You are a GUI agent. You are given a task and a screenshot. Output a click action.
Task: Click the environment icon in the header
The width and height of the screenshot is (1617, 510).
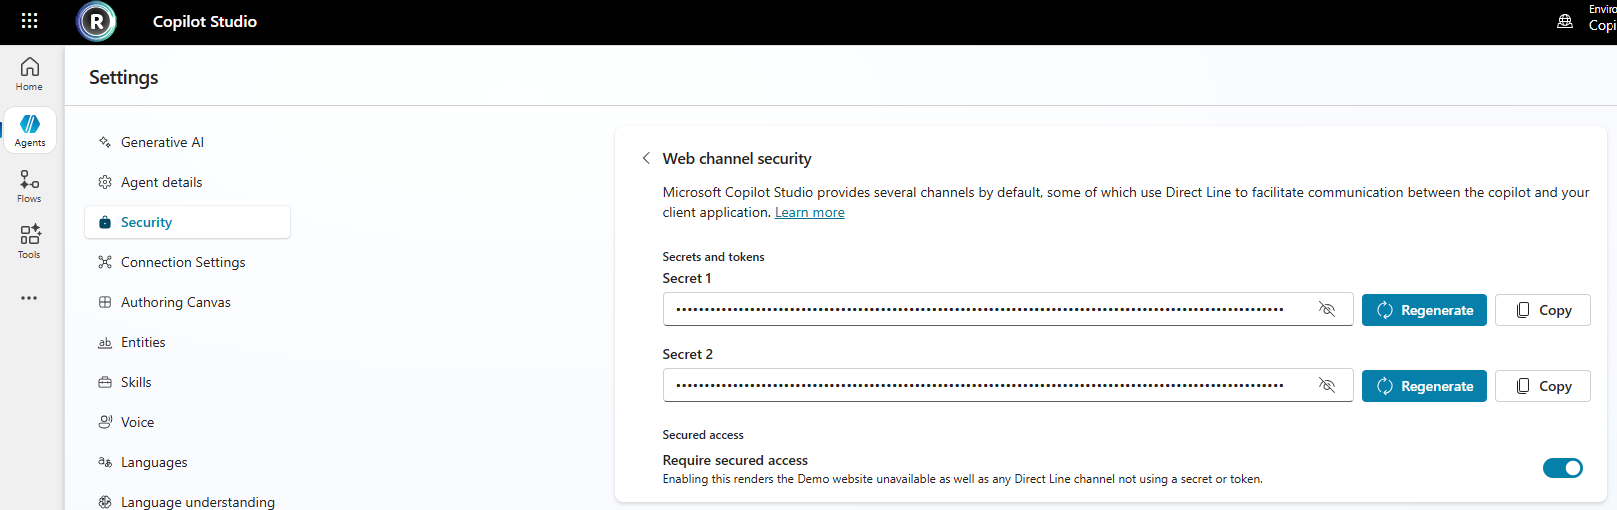coord(1565,21)
